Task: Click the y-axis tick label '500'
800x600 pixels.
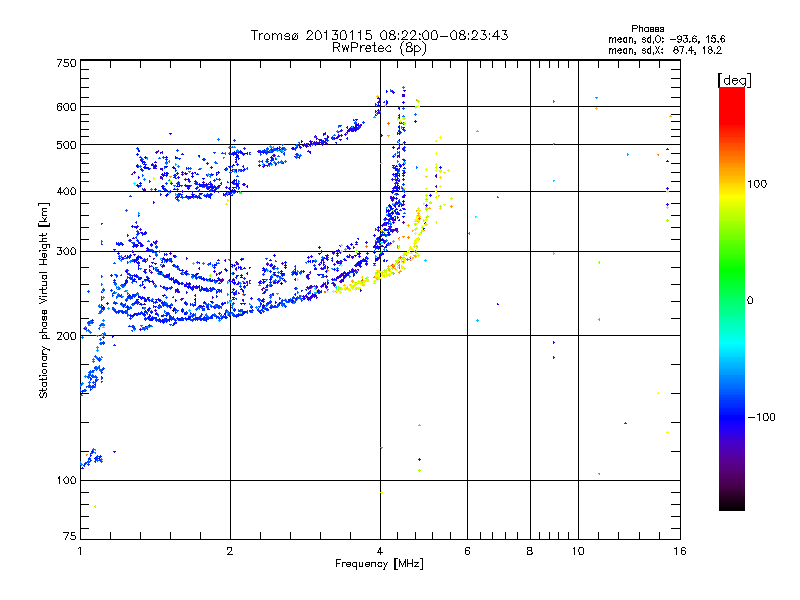Action: [x=66, y=145]
